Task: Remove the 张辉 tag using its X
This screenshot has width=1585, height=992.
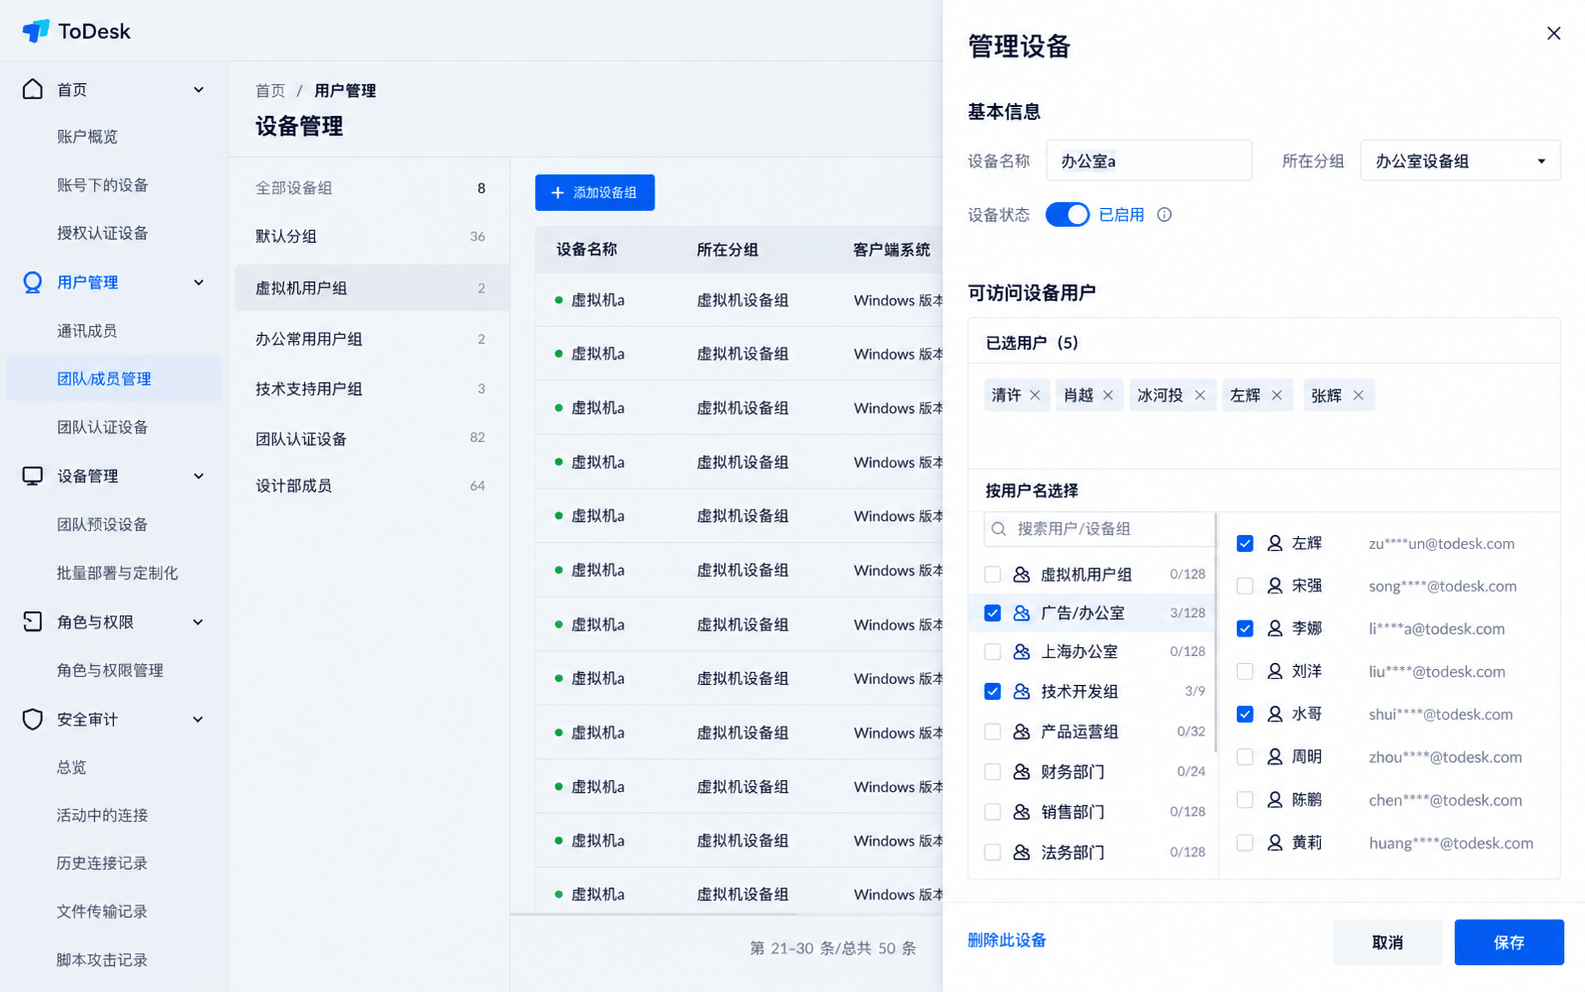Action: coord(1358,395)
